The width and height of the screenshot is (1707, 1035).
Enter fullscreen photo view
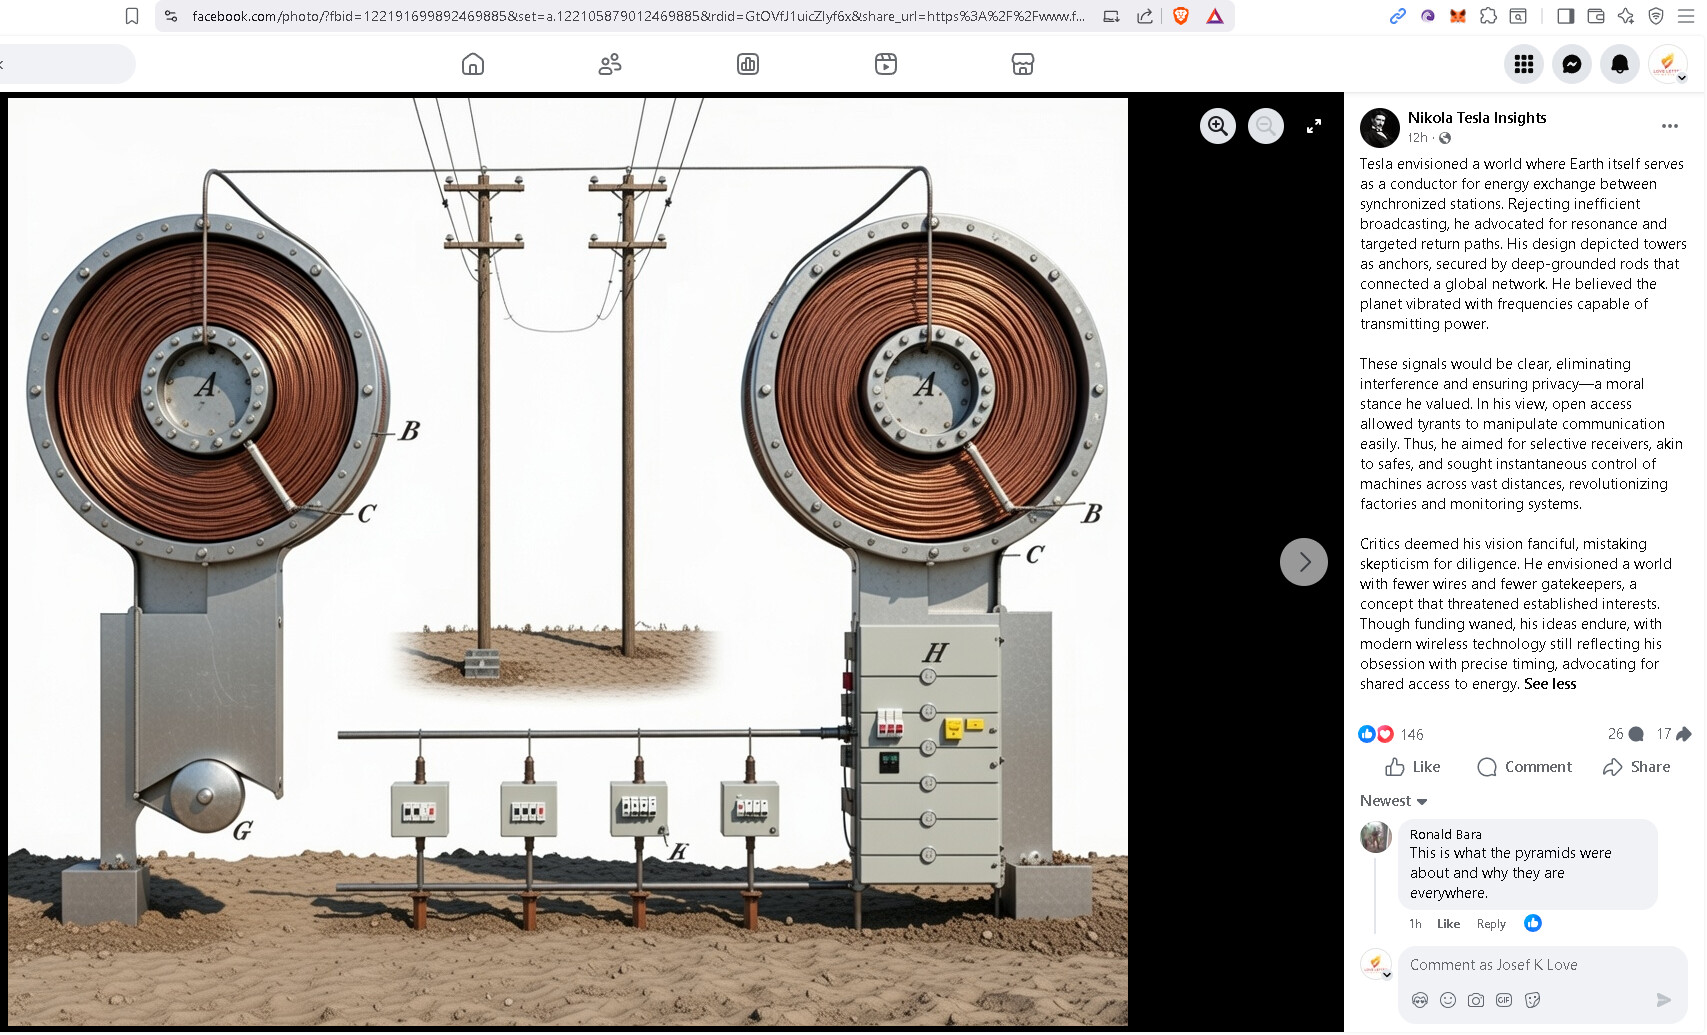1314,126
